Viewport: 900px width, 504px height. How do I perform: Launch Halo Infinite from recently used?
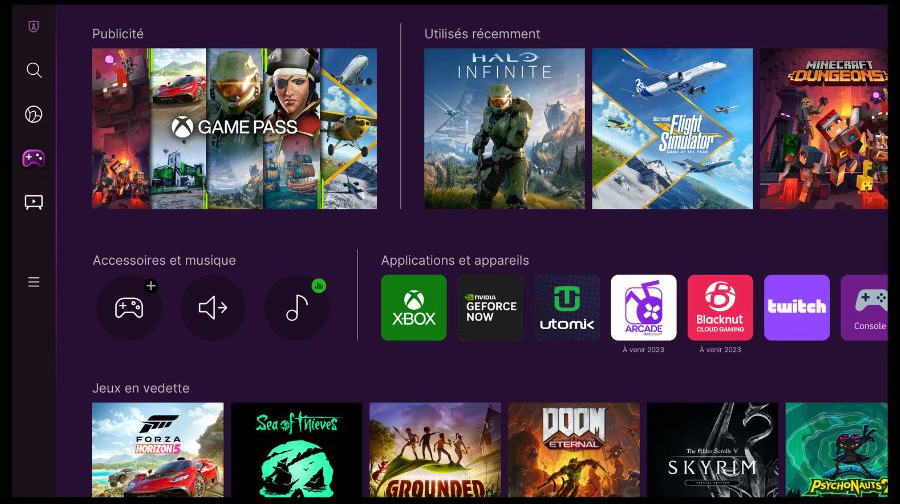505,128
